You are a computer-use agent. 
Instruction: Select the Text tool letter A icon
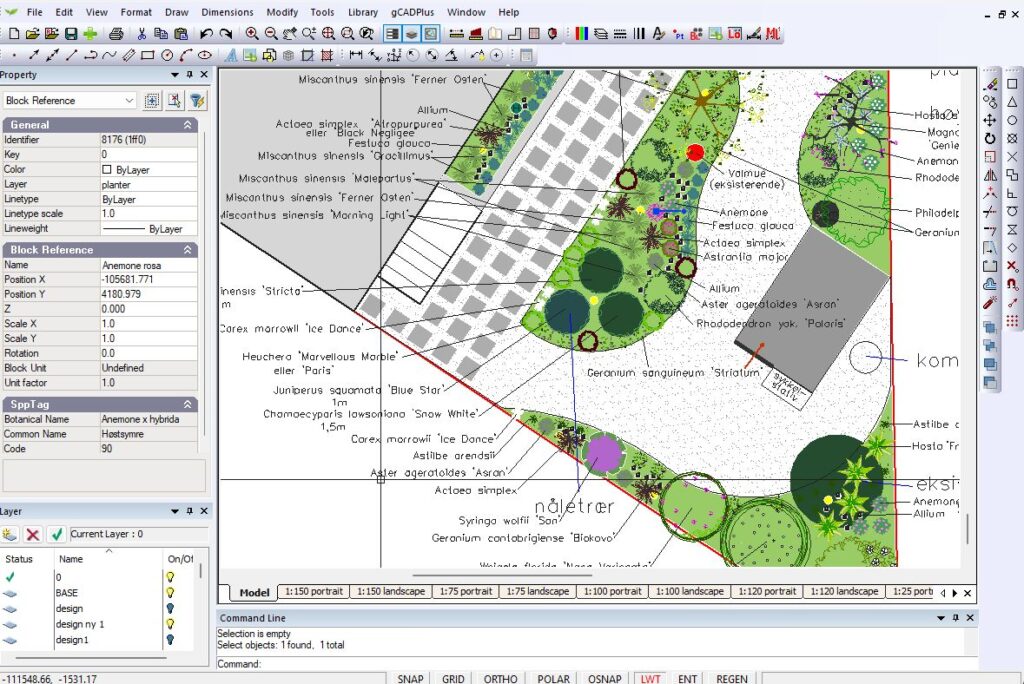(x=231, y=56)
